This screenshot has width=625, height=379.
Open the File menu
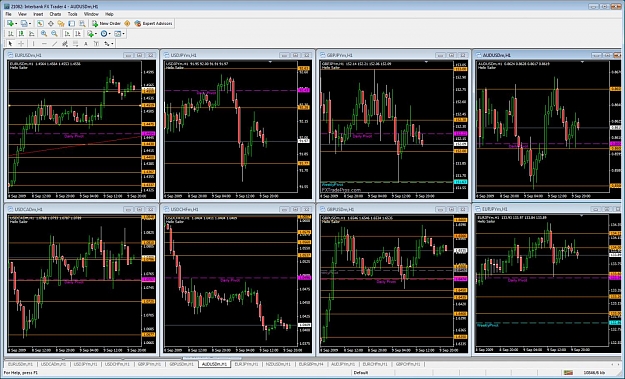point(8,14)
